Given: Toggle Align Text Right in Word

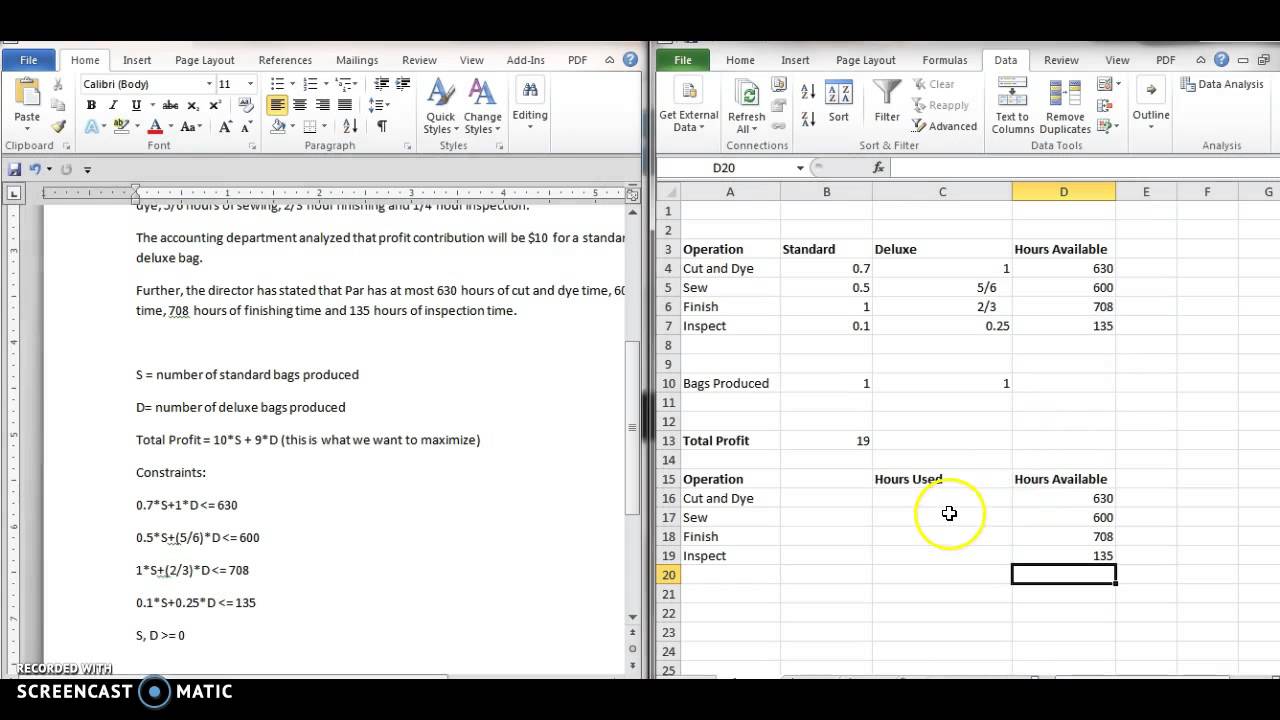Looking at the screenshot, I should click(322, 106).
